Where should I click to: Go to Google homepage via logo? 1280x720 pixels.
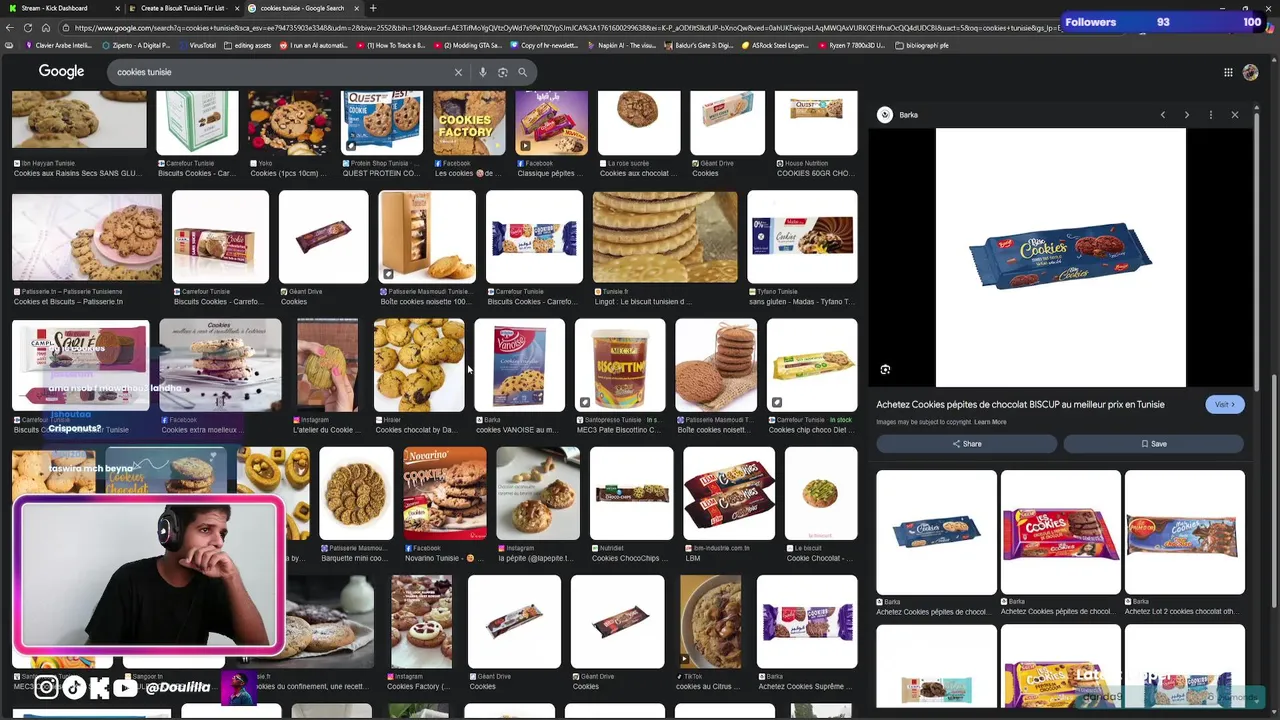(x=61, y=71)
